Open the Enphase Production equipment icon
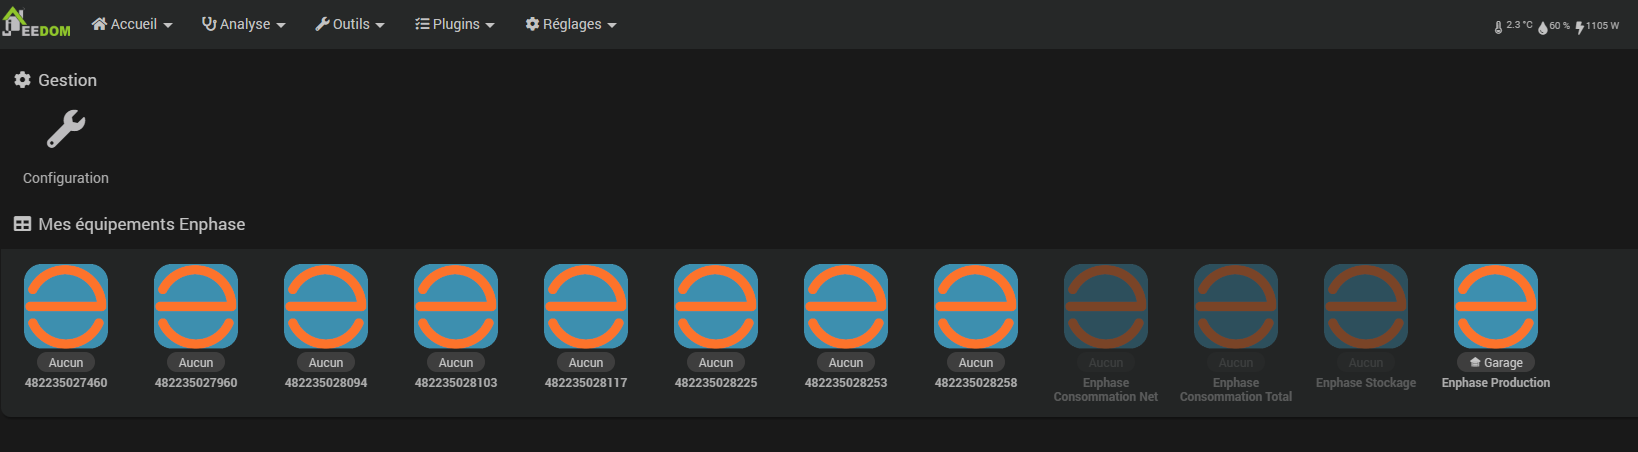Screen dimensions: 1638x452 (1496, 306)
